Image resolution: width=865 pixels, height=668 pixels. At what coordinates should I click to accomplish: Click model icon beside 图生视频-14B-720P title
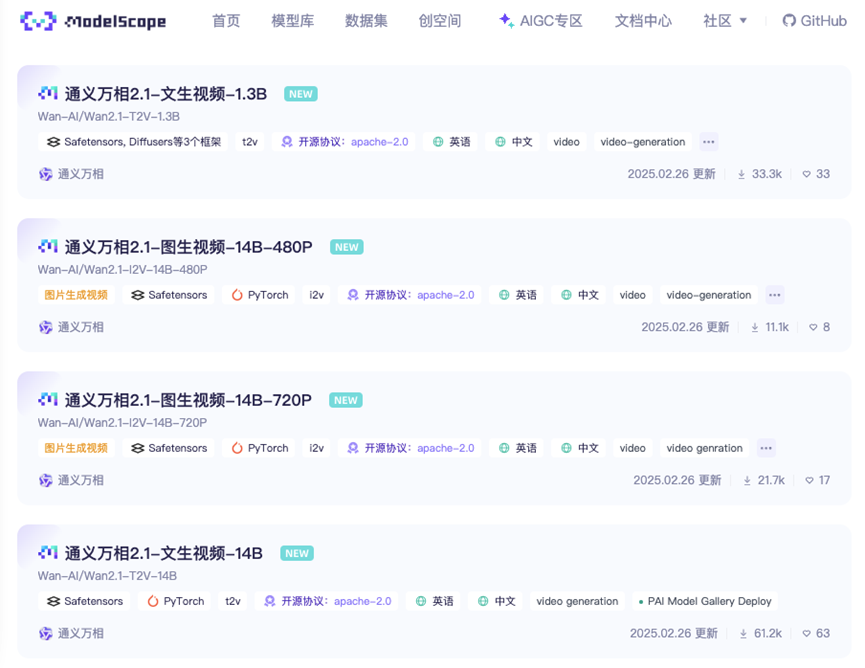pyautogui.click(x=48, y=399)
